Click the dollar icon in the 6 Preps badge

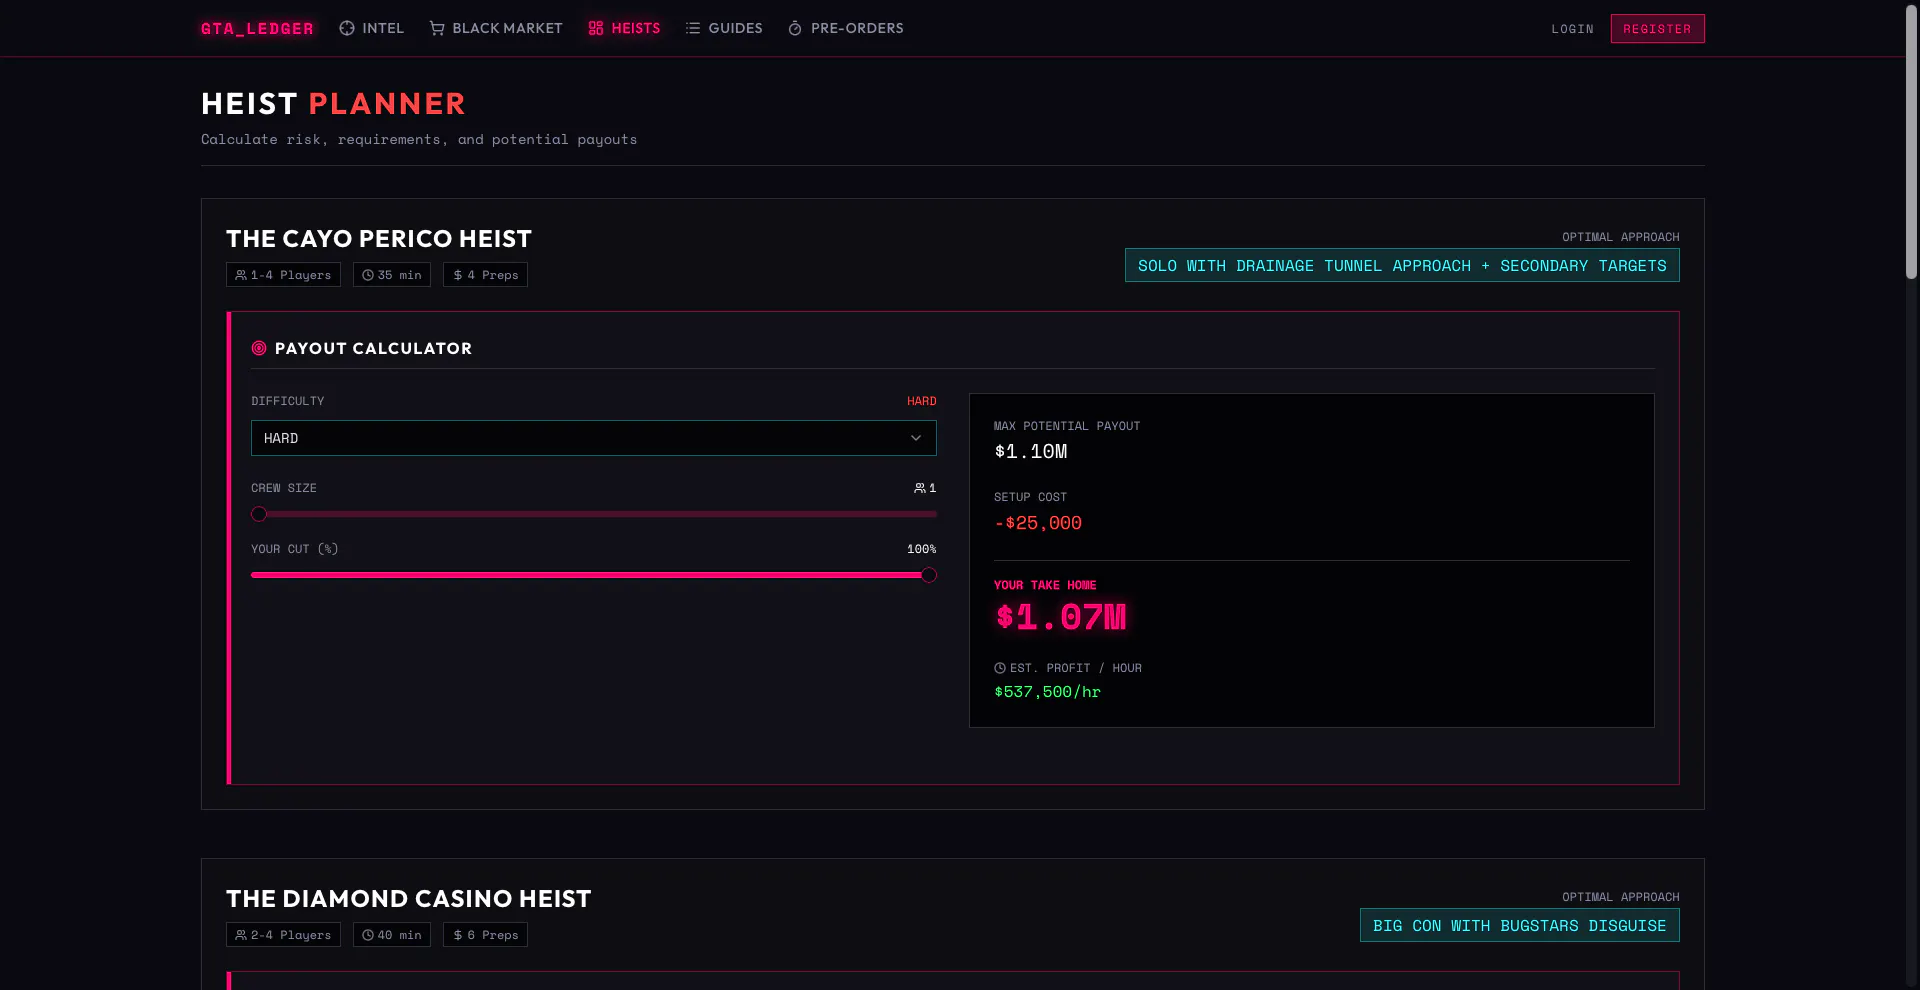(x=458, y=935)
